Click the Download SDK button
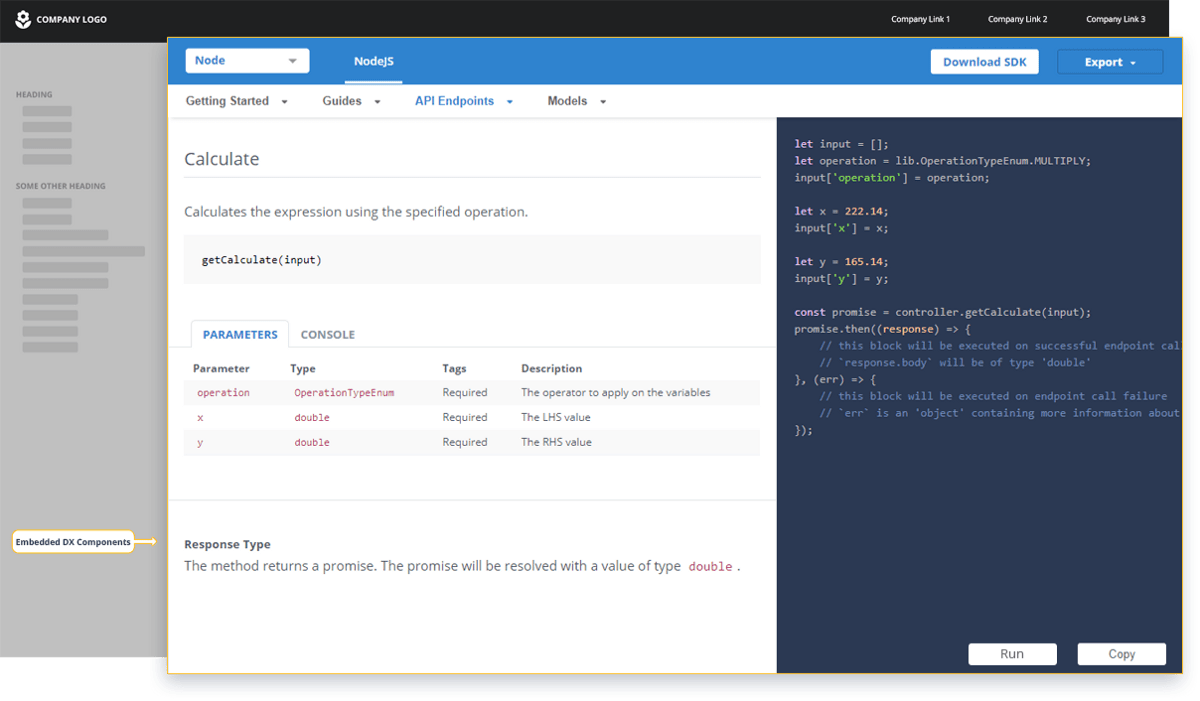 click(x=985, y=62)
